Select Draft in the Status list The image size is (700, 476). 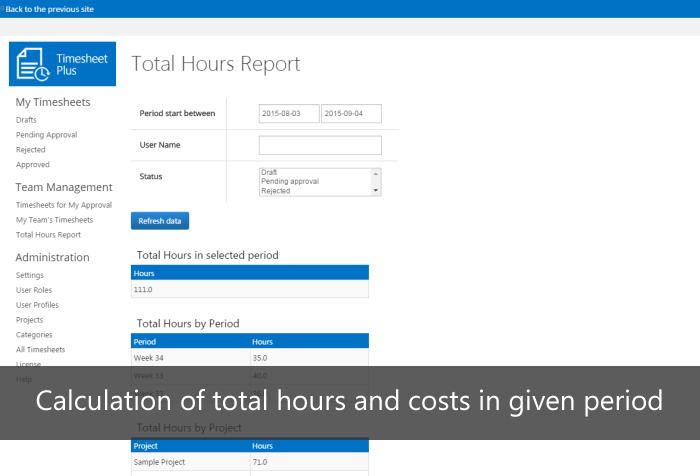coord(269,172)
